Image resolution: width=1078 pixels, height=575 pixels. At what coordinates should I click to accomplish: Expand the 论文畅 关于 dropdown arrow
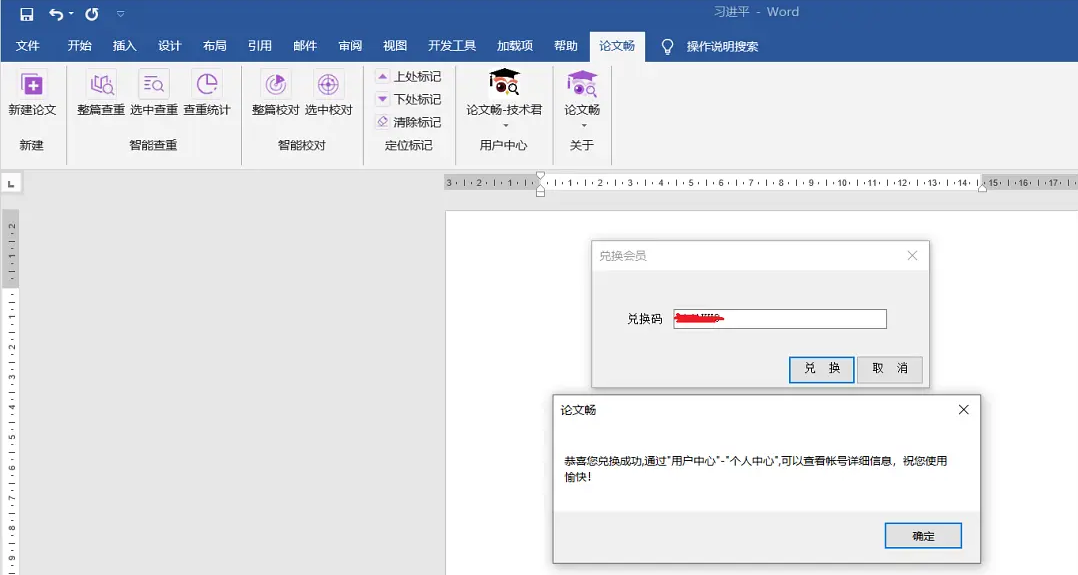584,125
